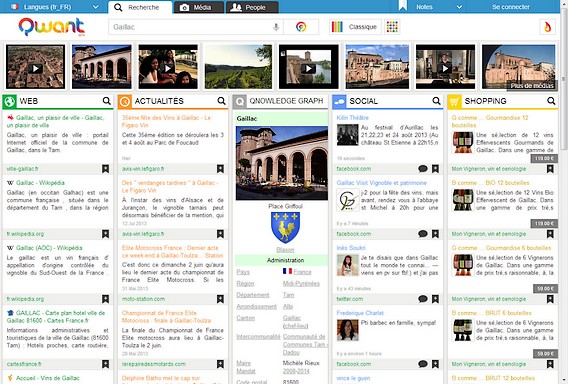
Task: Bookmark the Kiln Théâtre post
Action: coord(435,169)
